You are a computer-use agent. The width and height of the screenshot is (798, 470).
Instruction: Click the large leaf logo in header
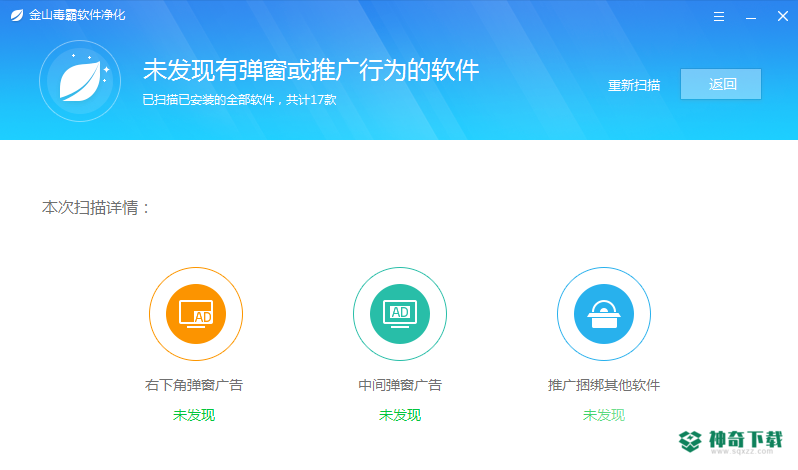click(80, 81)
